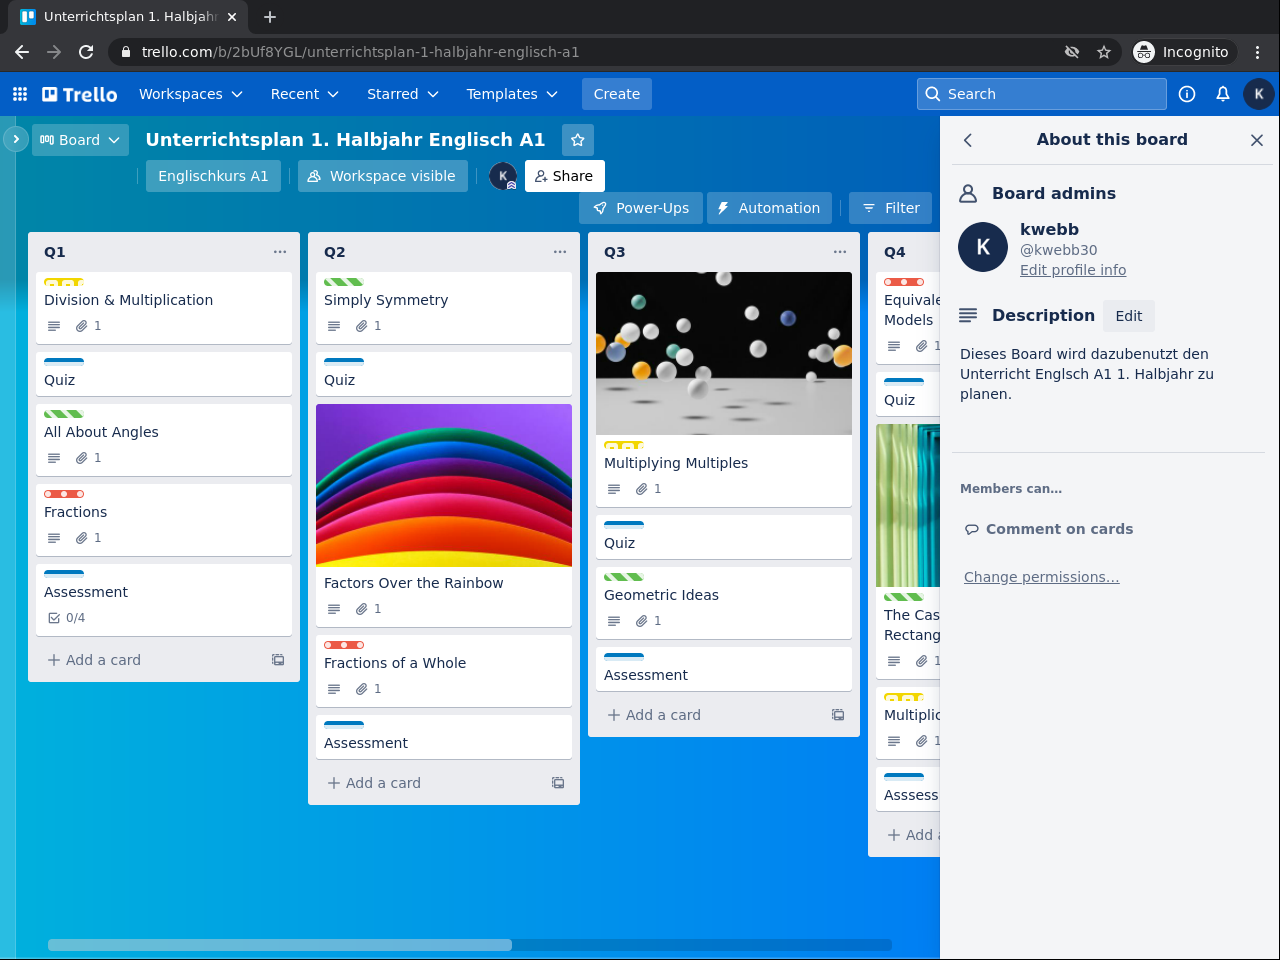Click the Q1 list title

(x=55, y=252)
